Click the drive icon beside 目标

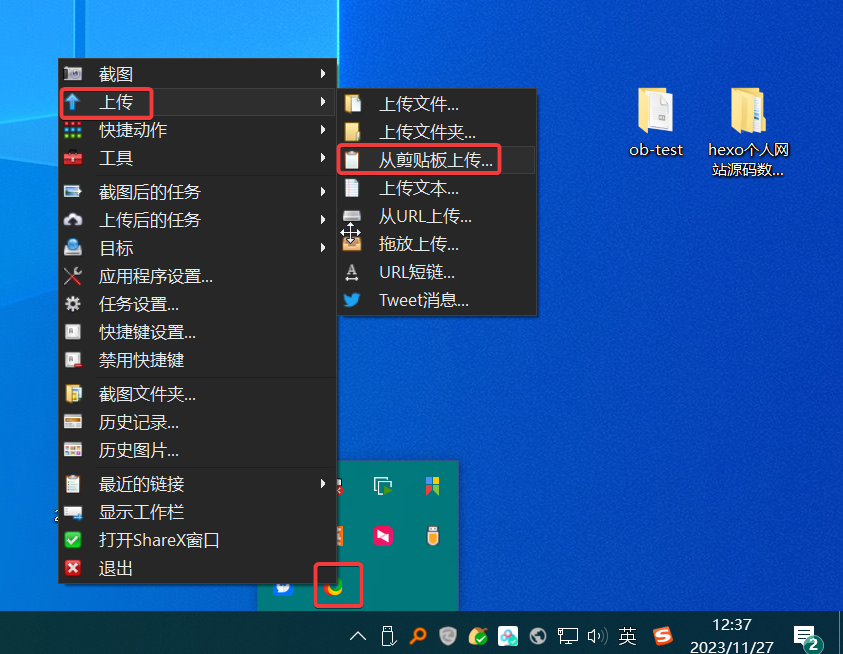pos(73,247)
